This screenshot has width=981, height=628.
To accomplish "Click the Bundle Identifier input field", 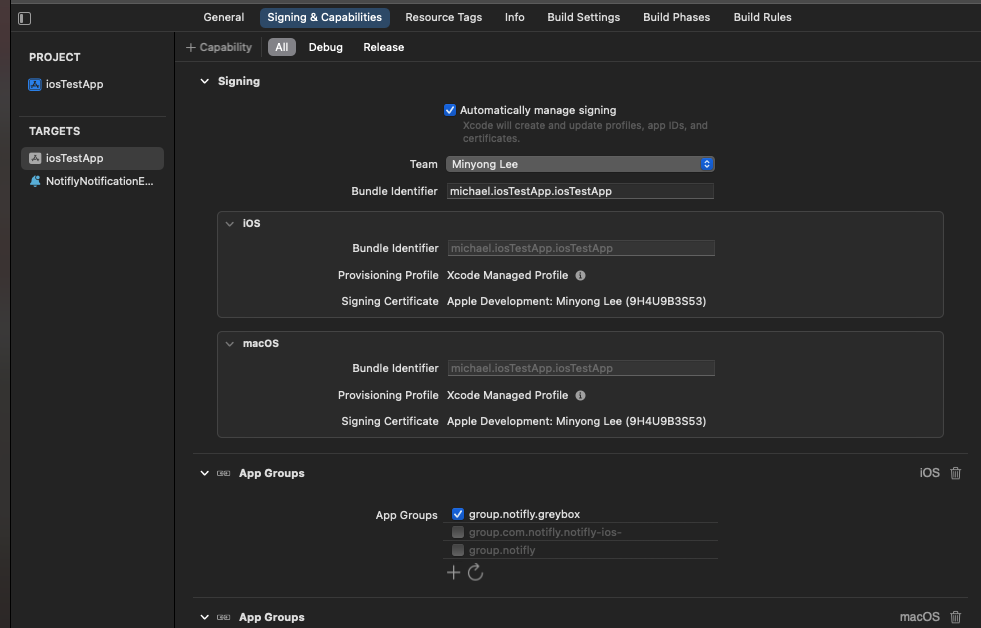I will (x=580, y=191).
